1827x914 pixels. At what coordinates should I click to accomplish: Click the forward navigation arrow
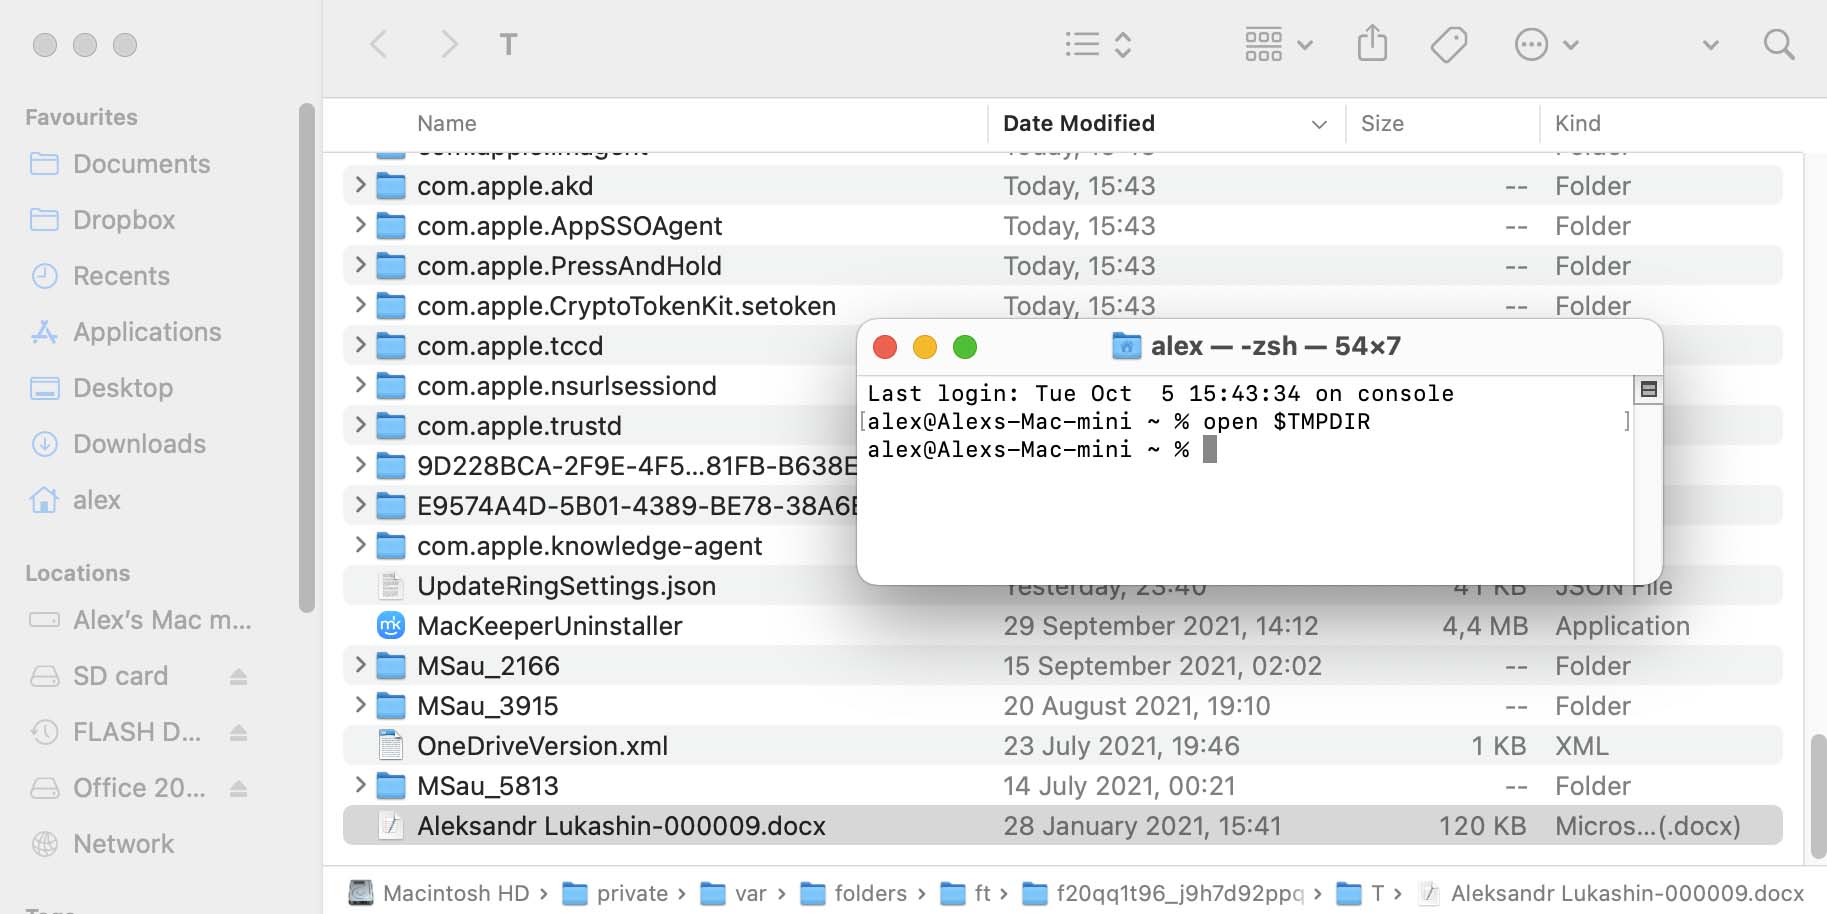click(x=449, y=44)
